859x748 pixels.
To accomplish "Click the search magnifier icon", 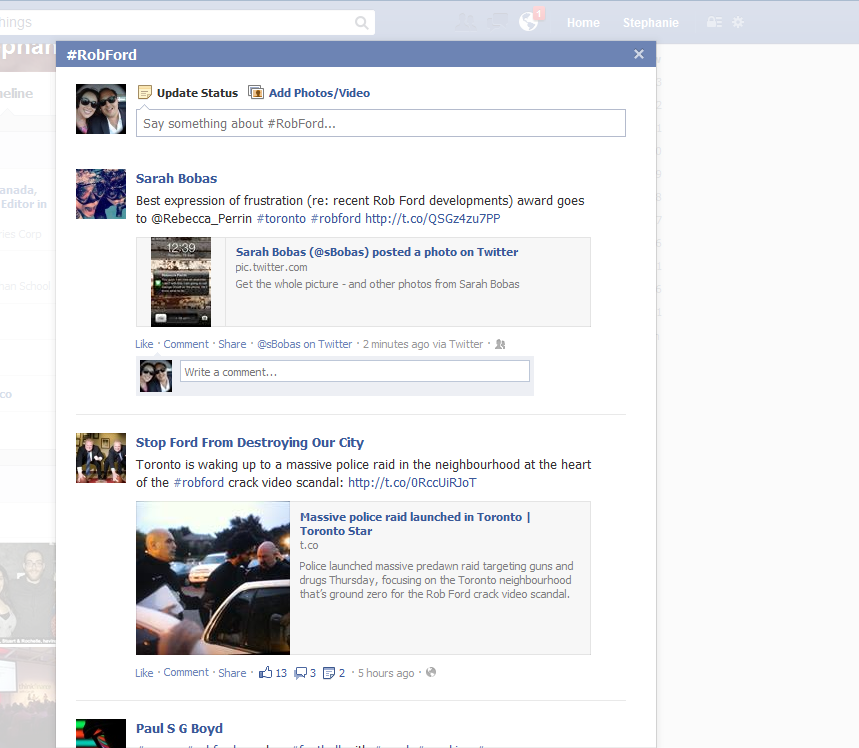I will click(x=362, y=22).
